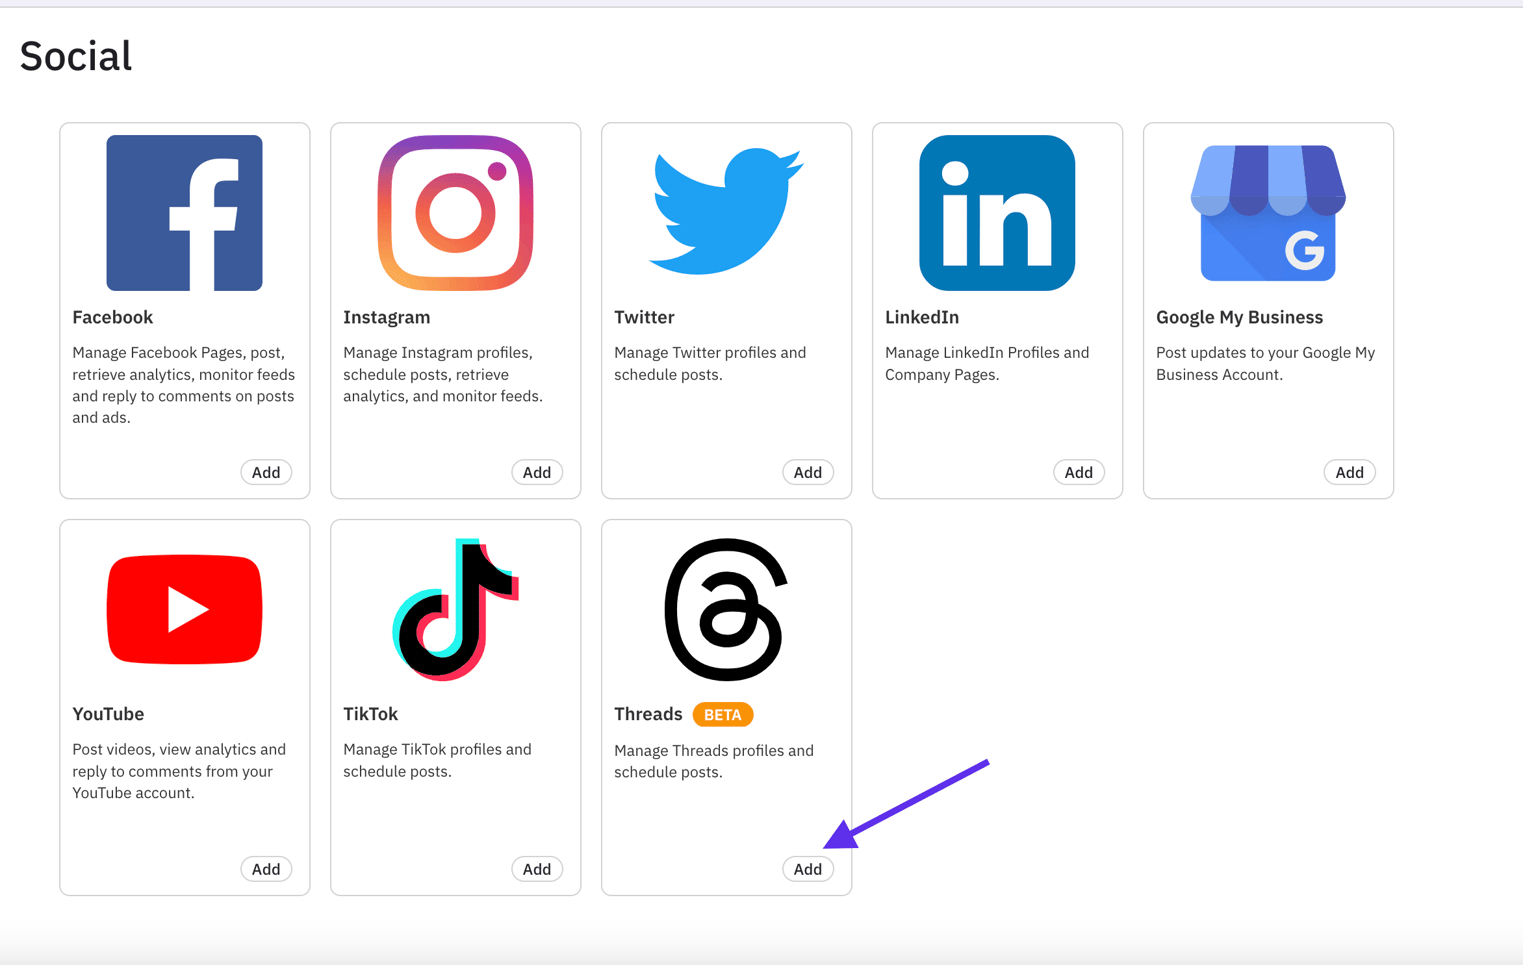Screen dimensions: 1523x965
Task: Select the YouTube play button icon
Action: click(184, 609)
